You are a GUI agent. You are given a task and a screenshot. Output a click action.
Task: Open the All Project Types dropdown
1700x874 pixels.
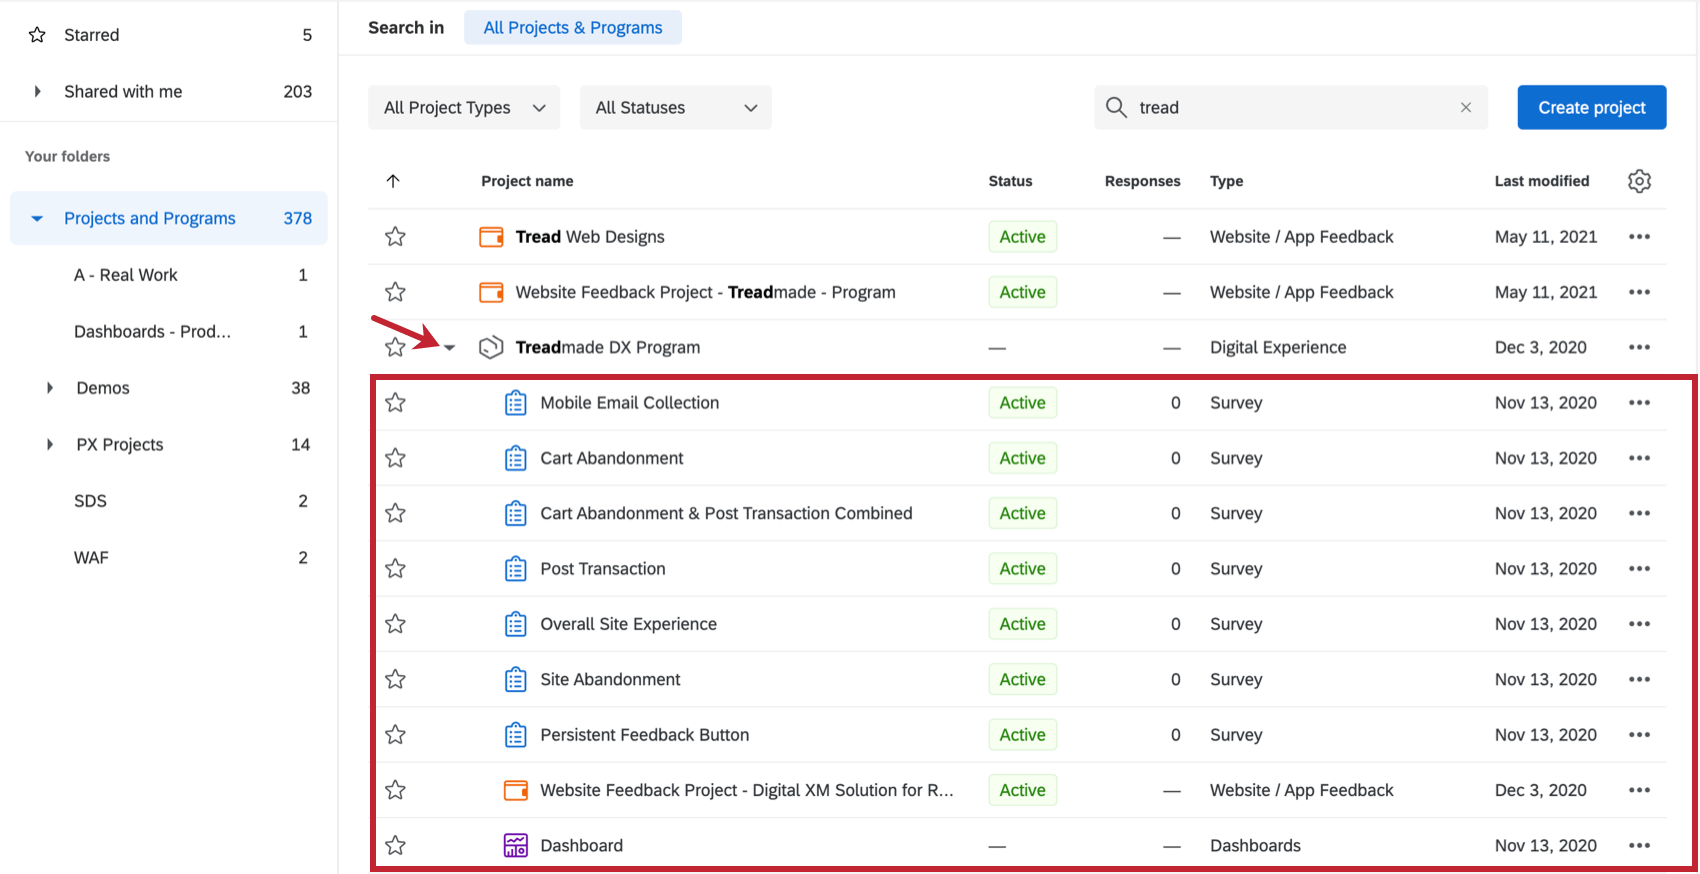tap(464, 107)
